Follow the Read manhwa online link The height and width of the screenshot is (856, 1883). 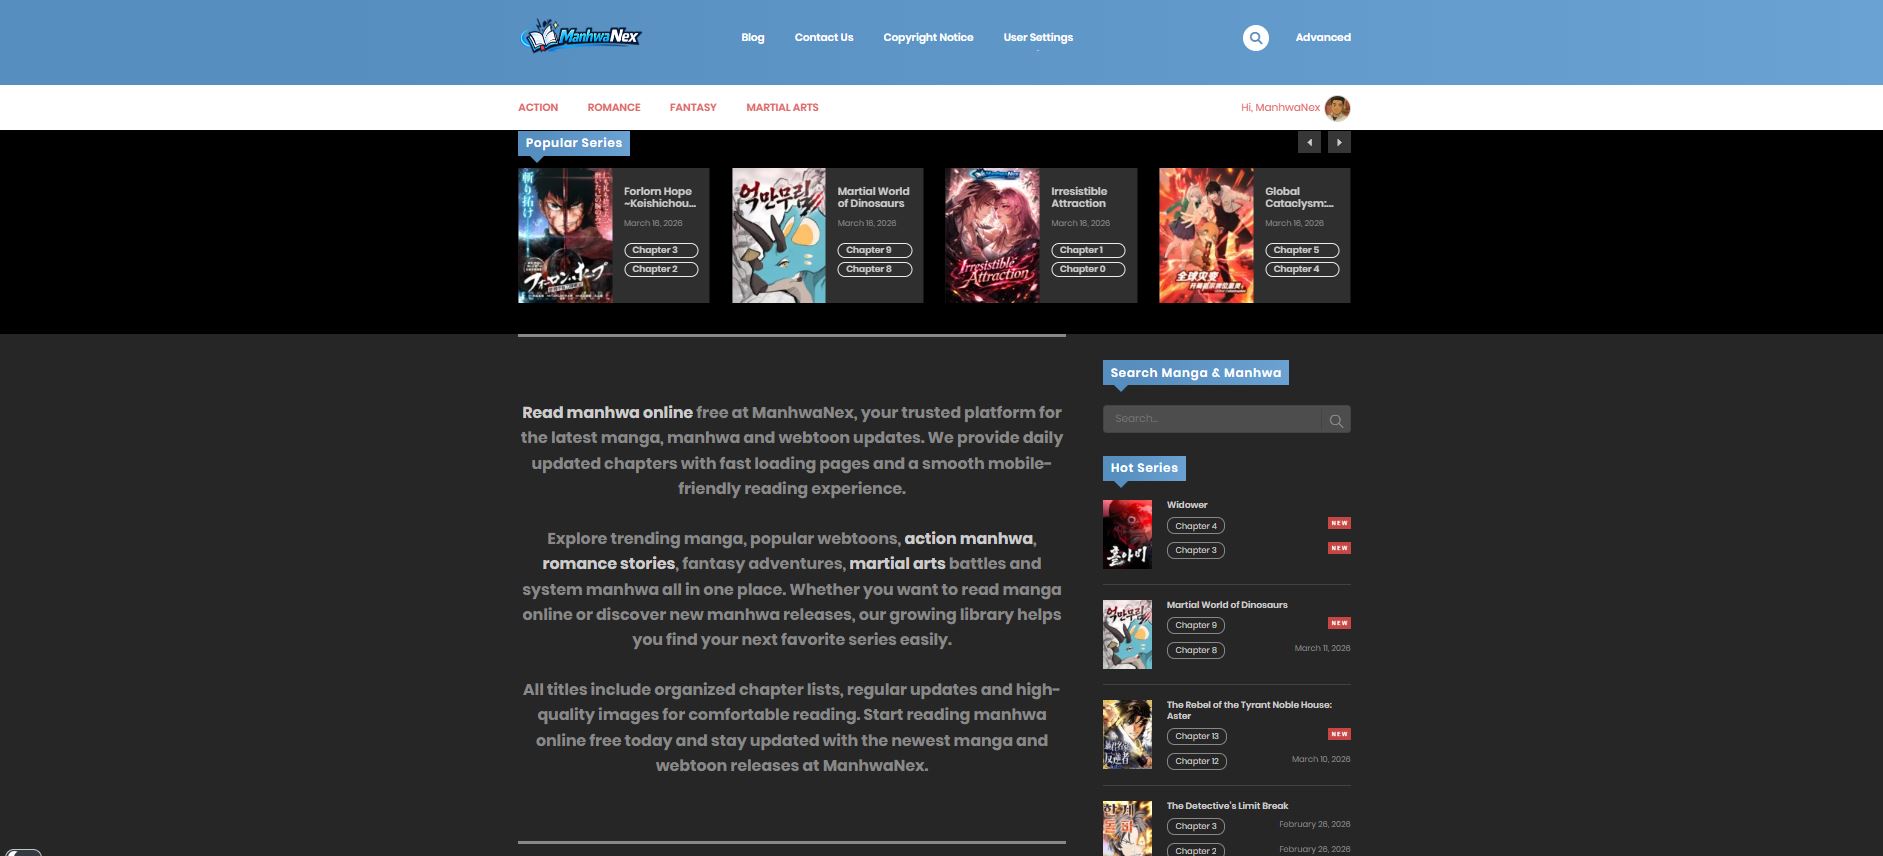pyautogui.click(x=607, y=412)
